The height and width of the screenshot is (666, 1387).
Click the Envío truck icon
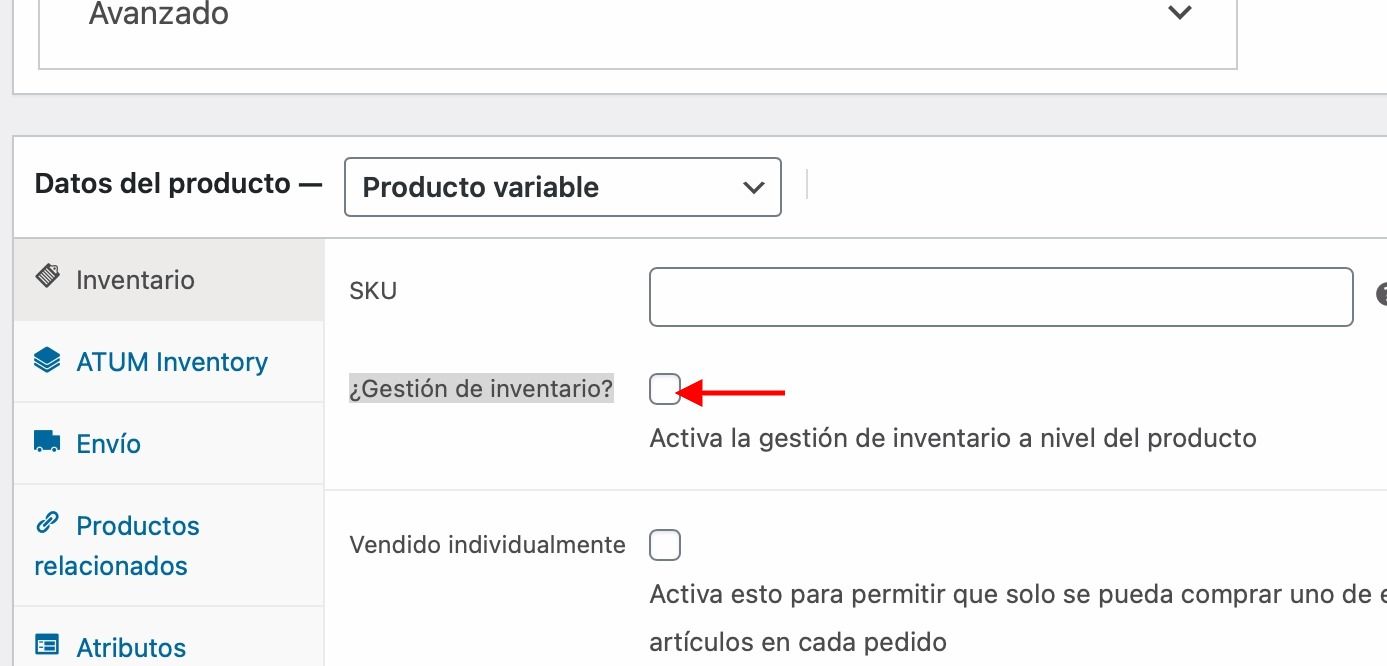[x=47, y=441]
